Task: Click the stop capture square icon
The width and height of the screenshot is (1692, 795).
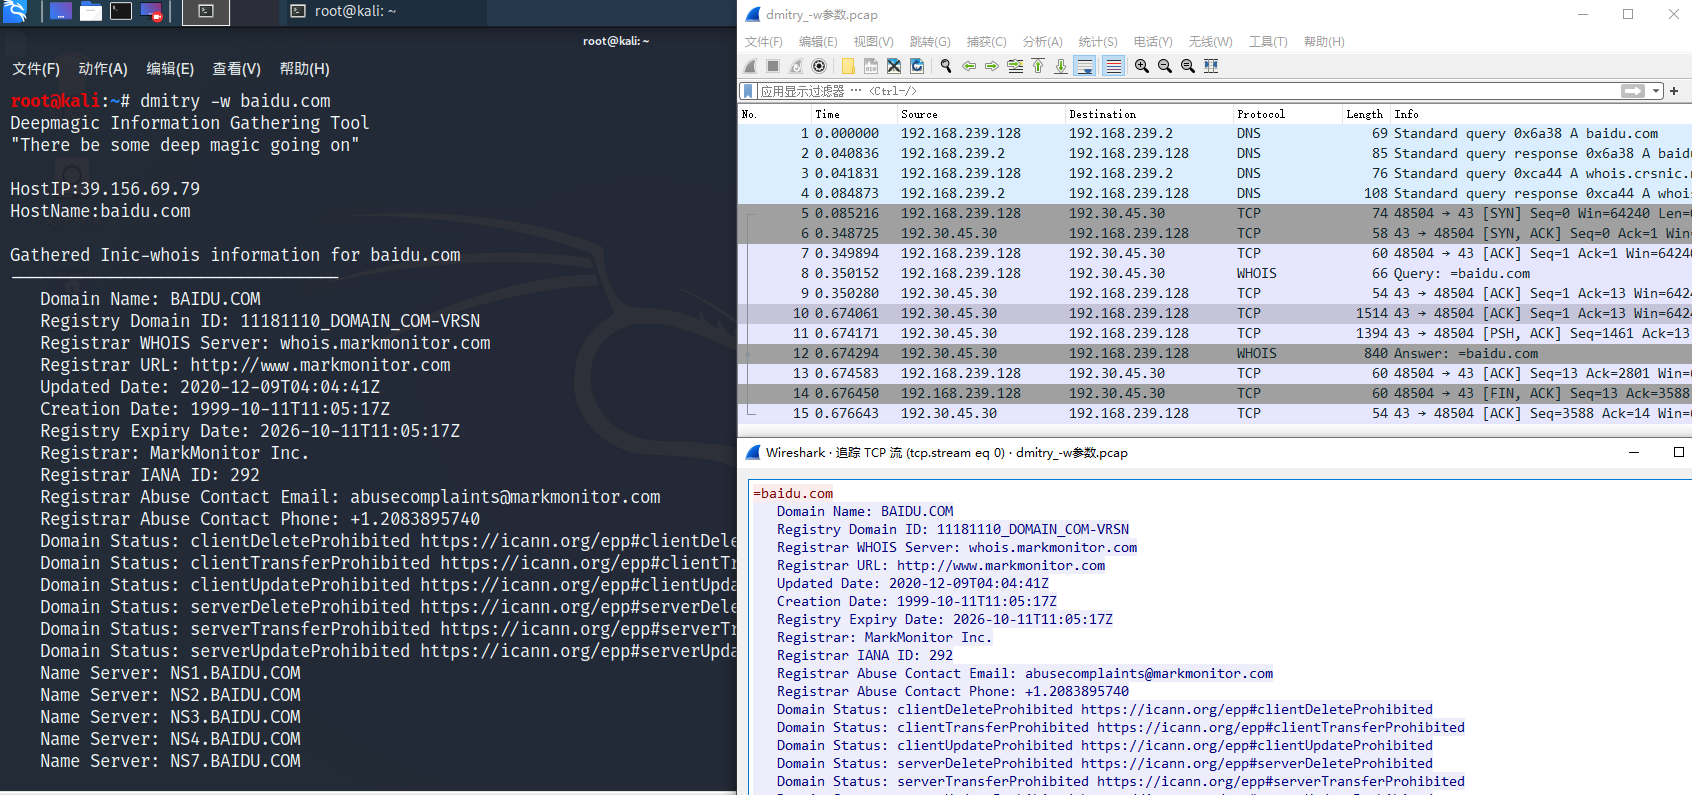Action: [773, 66]
